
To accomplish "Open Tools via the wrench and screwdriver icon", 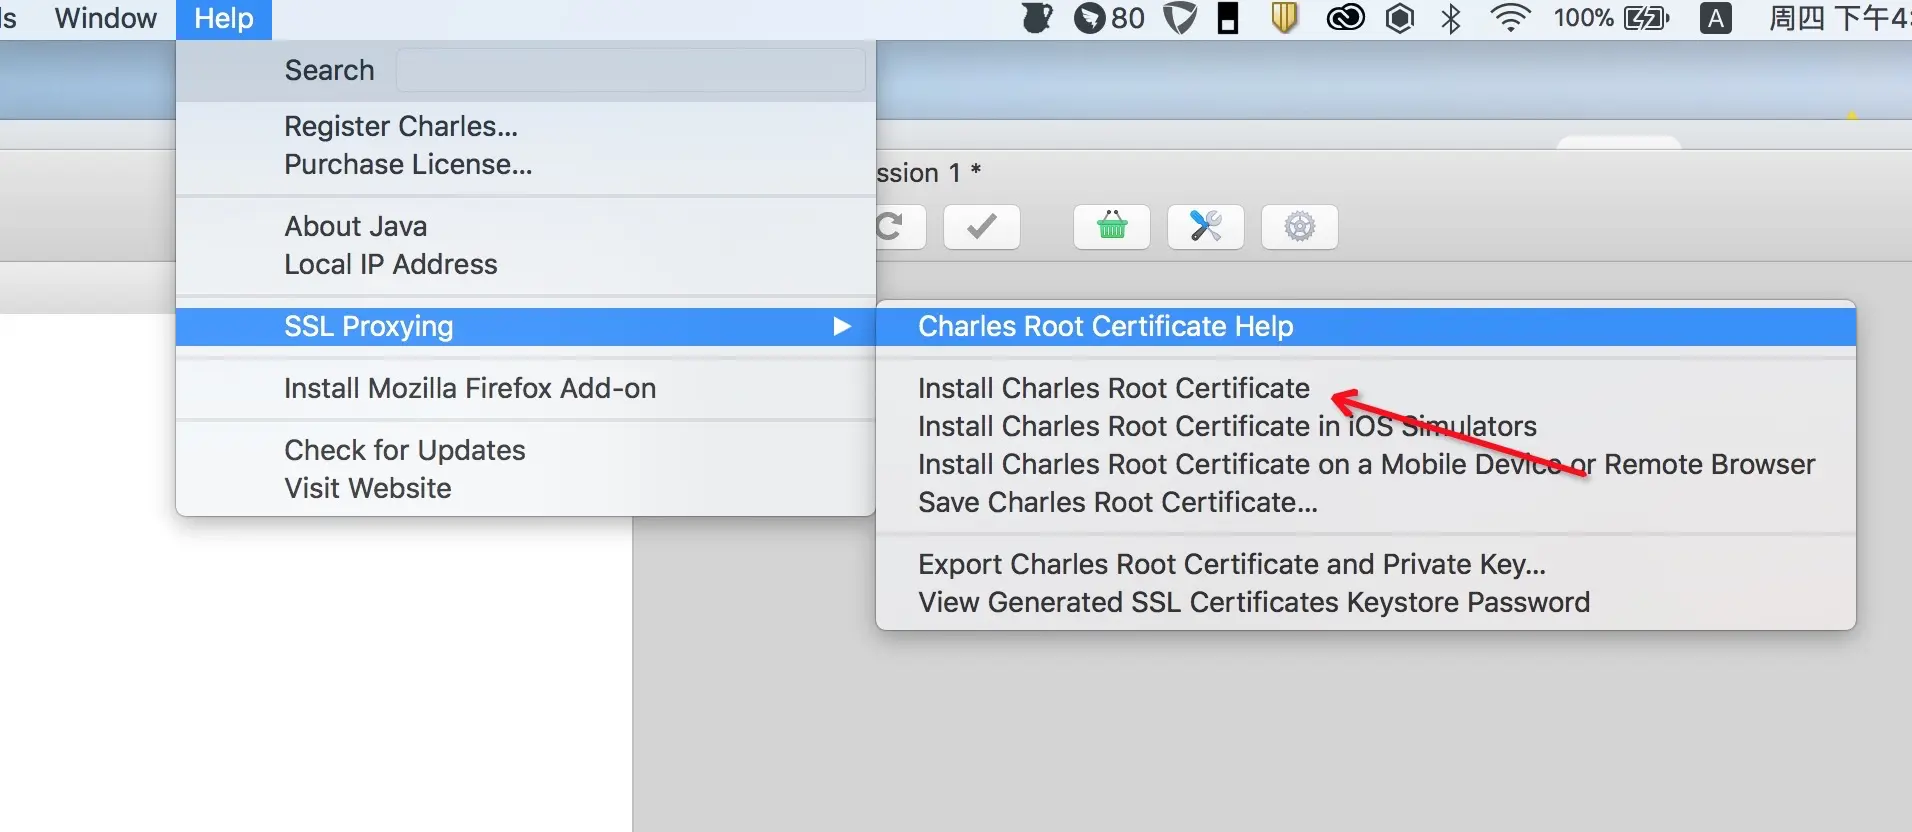I will 1206,227.
